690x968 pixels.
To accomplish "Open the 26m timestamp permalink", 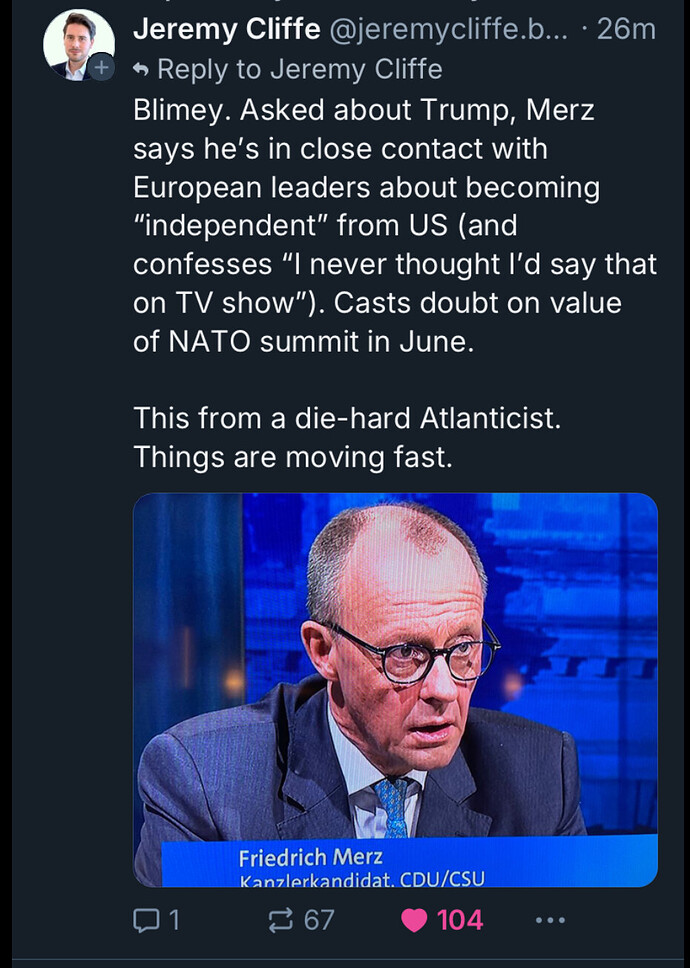I will click(626, 29).
